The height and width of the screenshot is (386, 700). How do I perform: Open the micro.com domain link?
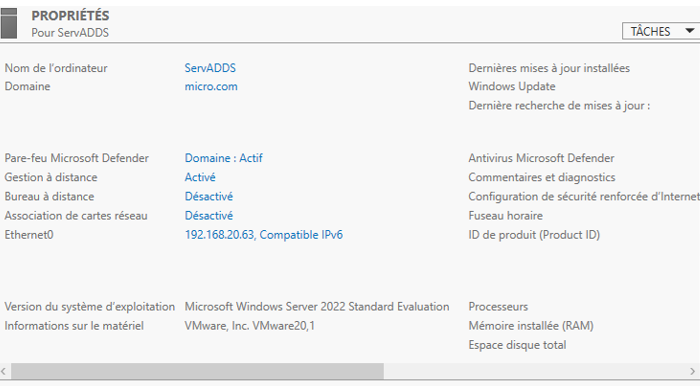click(211, 86)
